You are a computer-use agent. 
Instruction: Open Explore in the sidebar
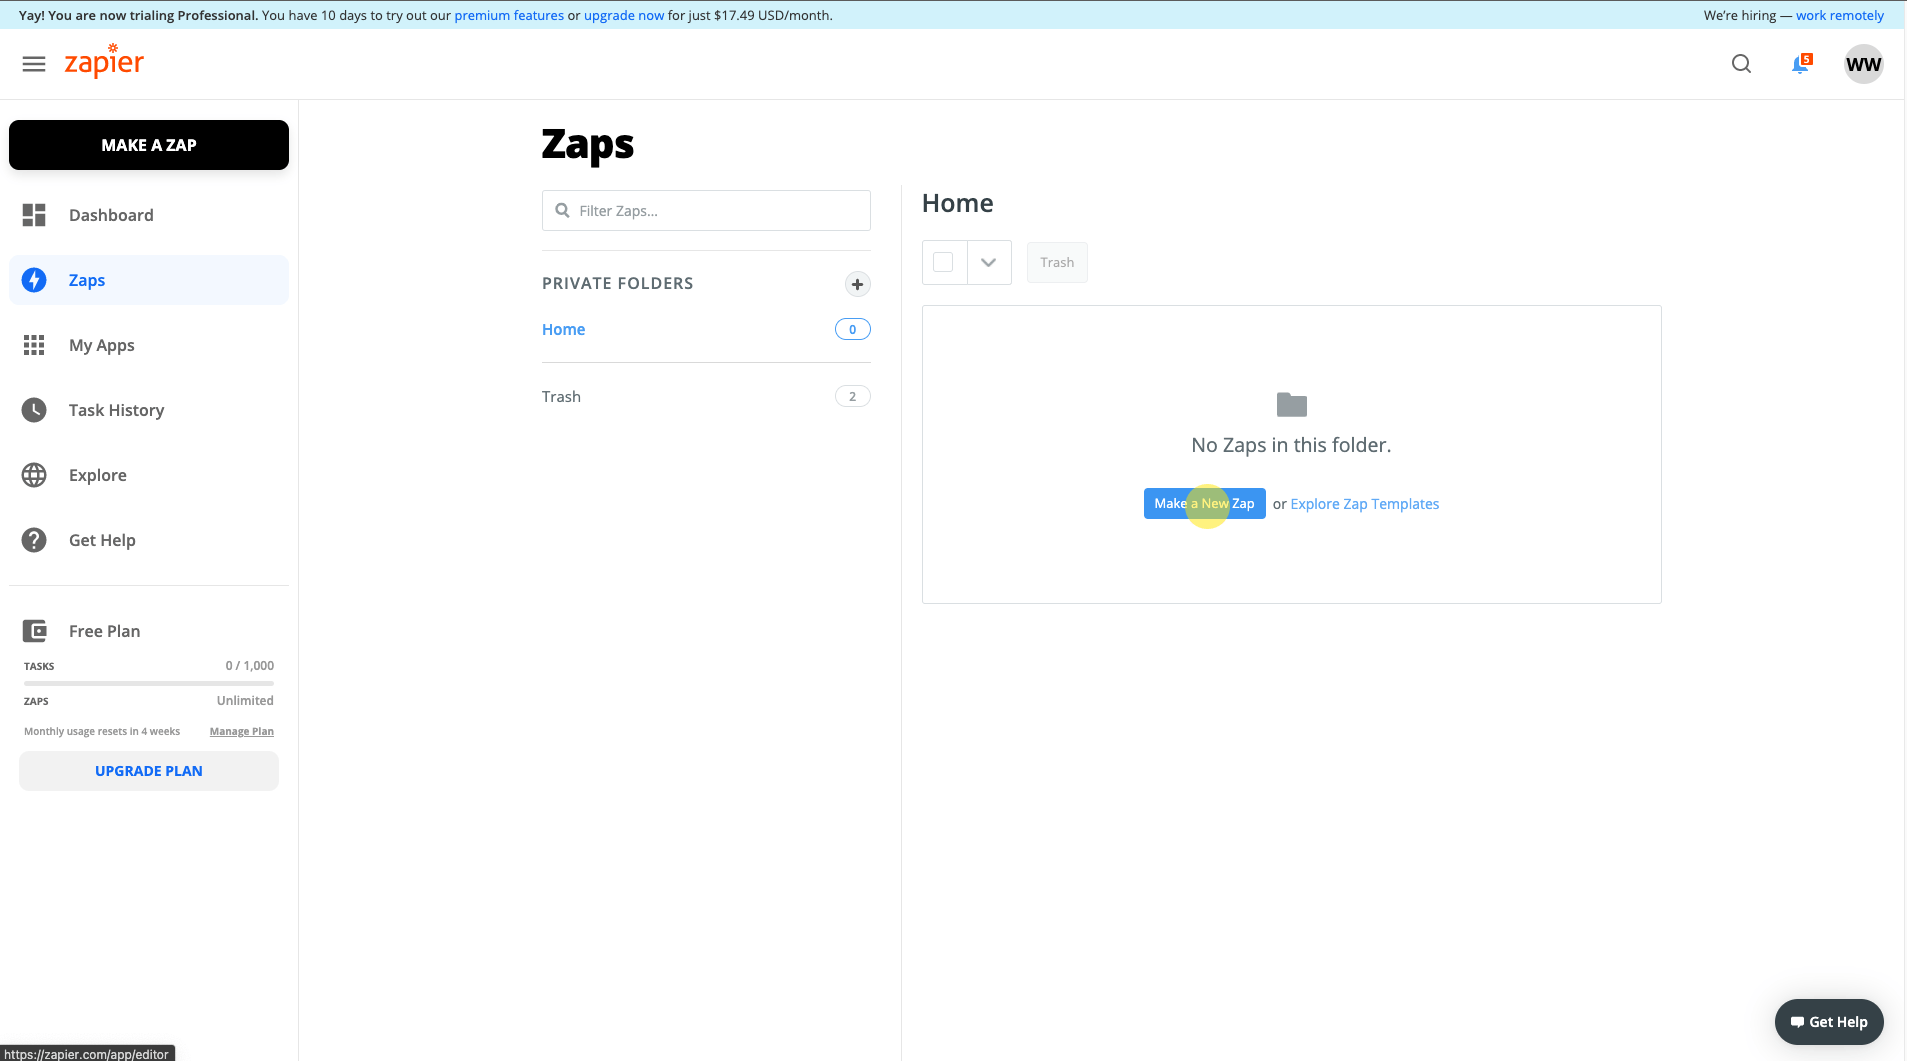click(149, 475)
